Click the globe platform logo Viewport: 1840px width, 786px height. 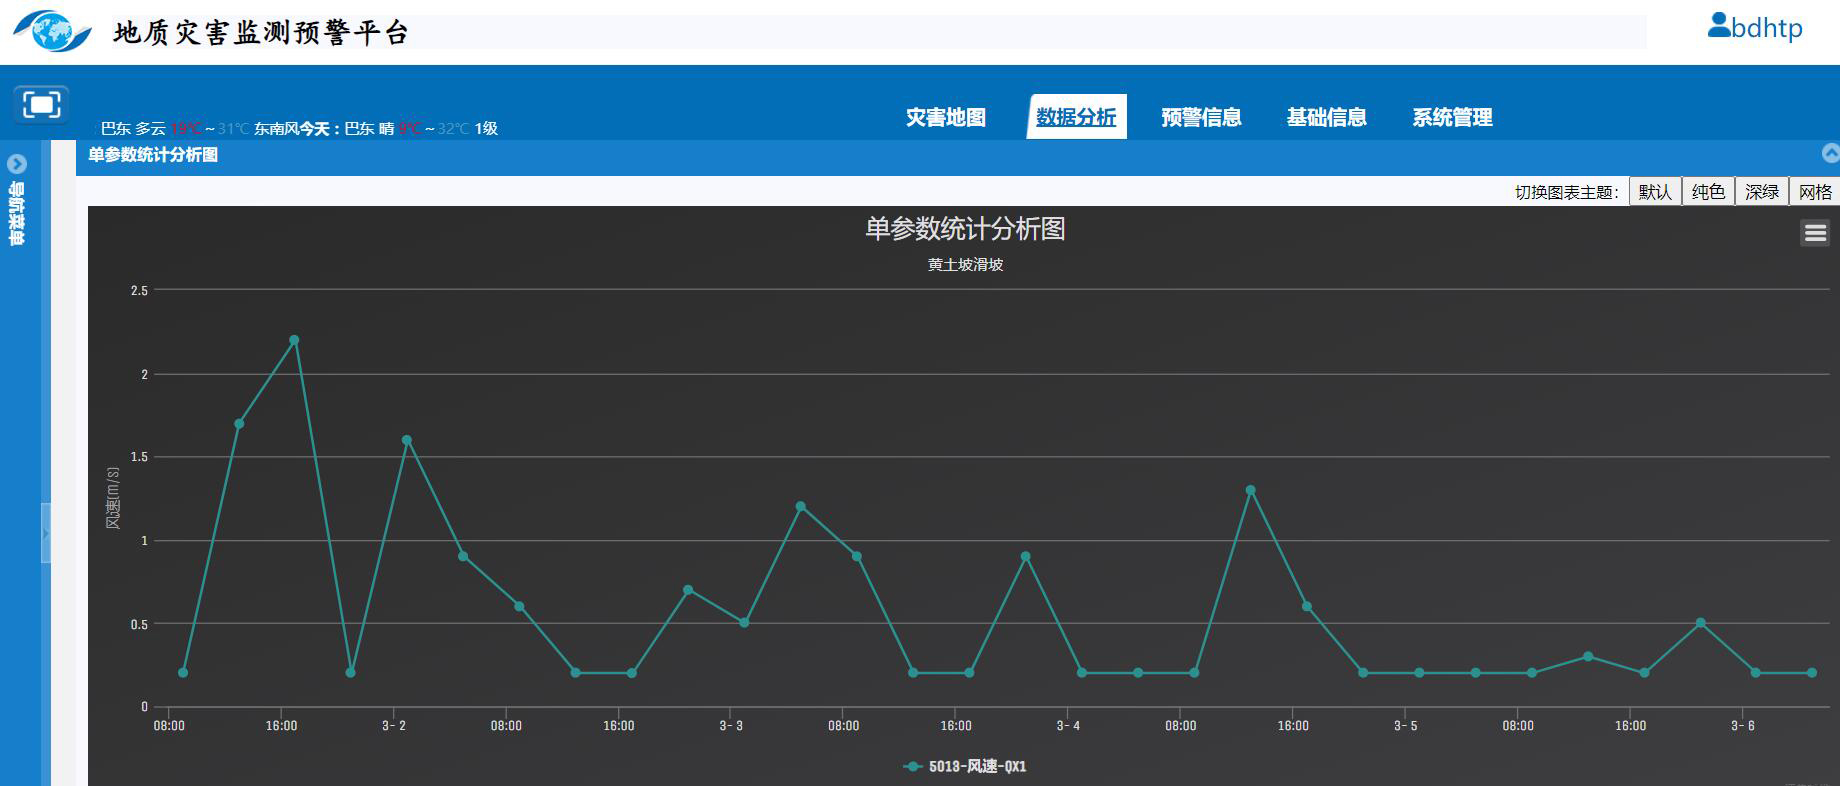[52, 31]
